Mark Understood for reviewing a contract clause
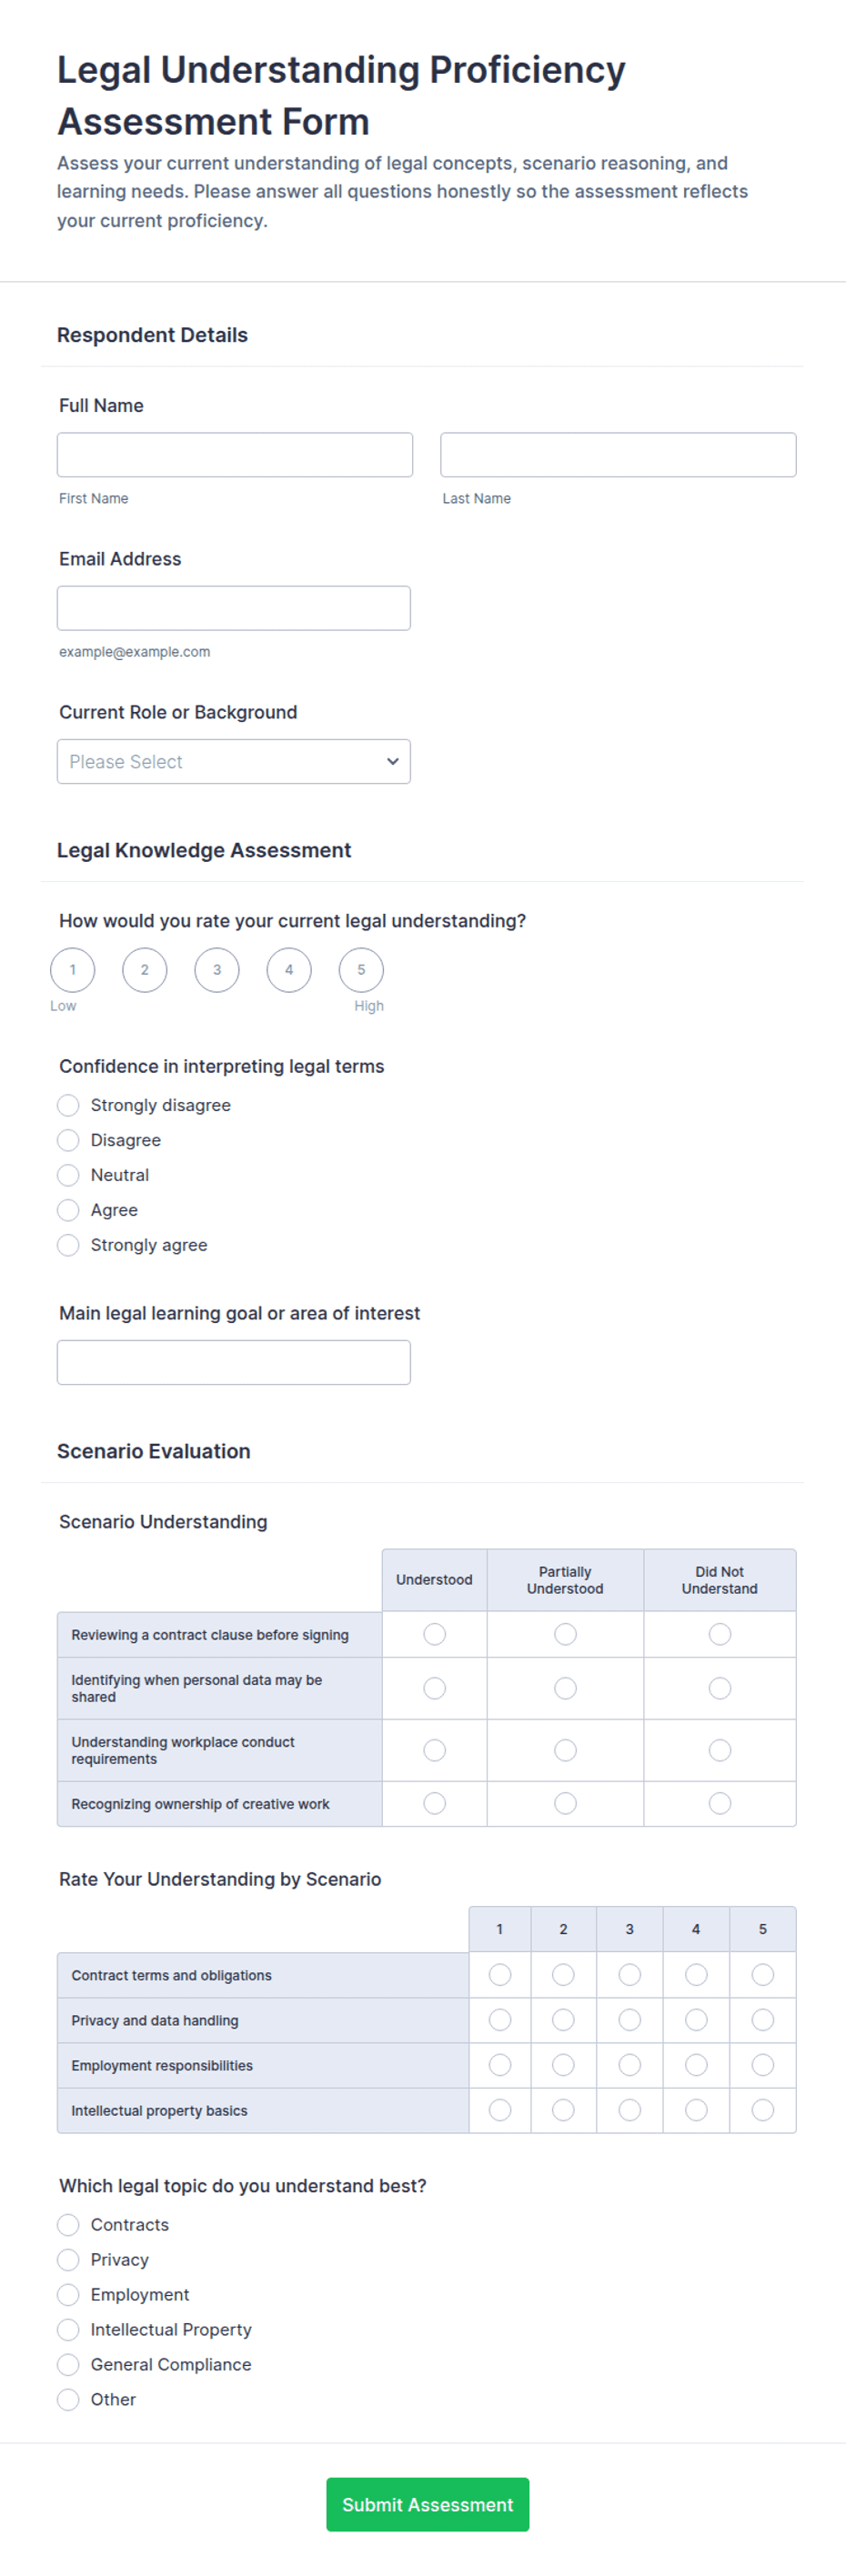The image size is (846, 2576). (x=434, y=1634)
